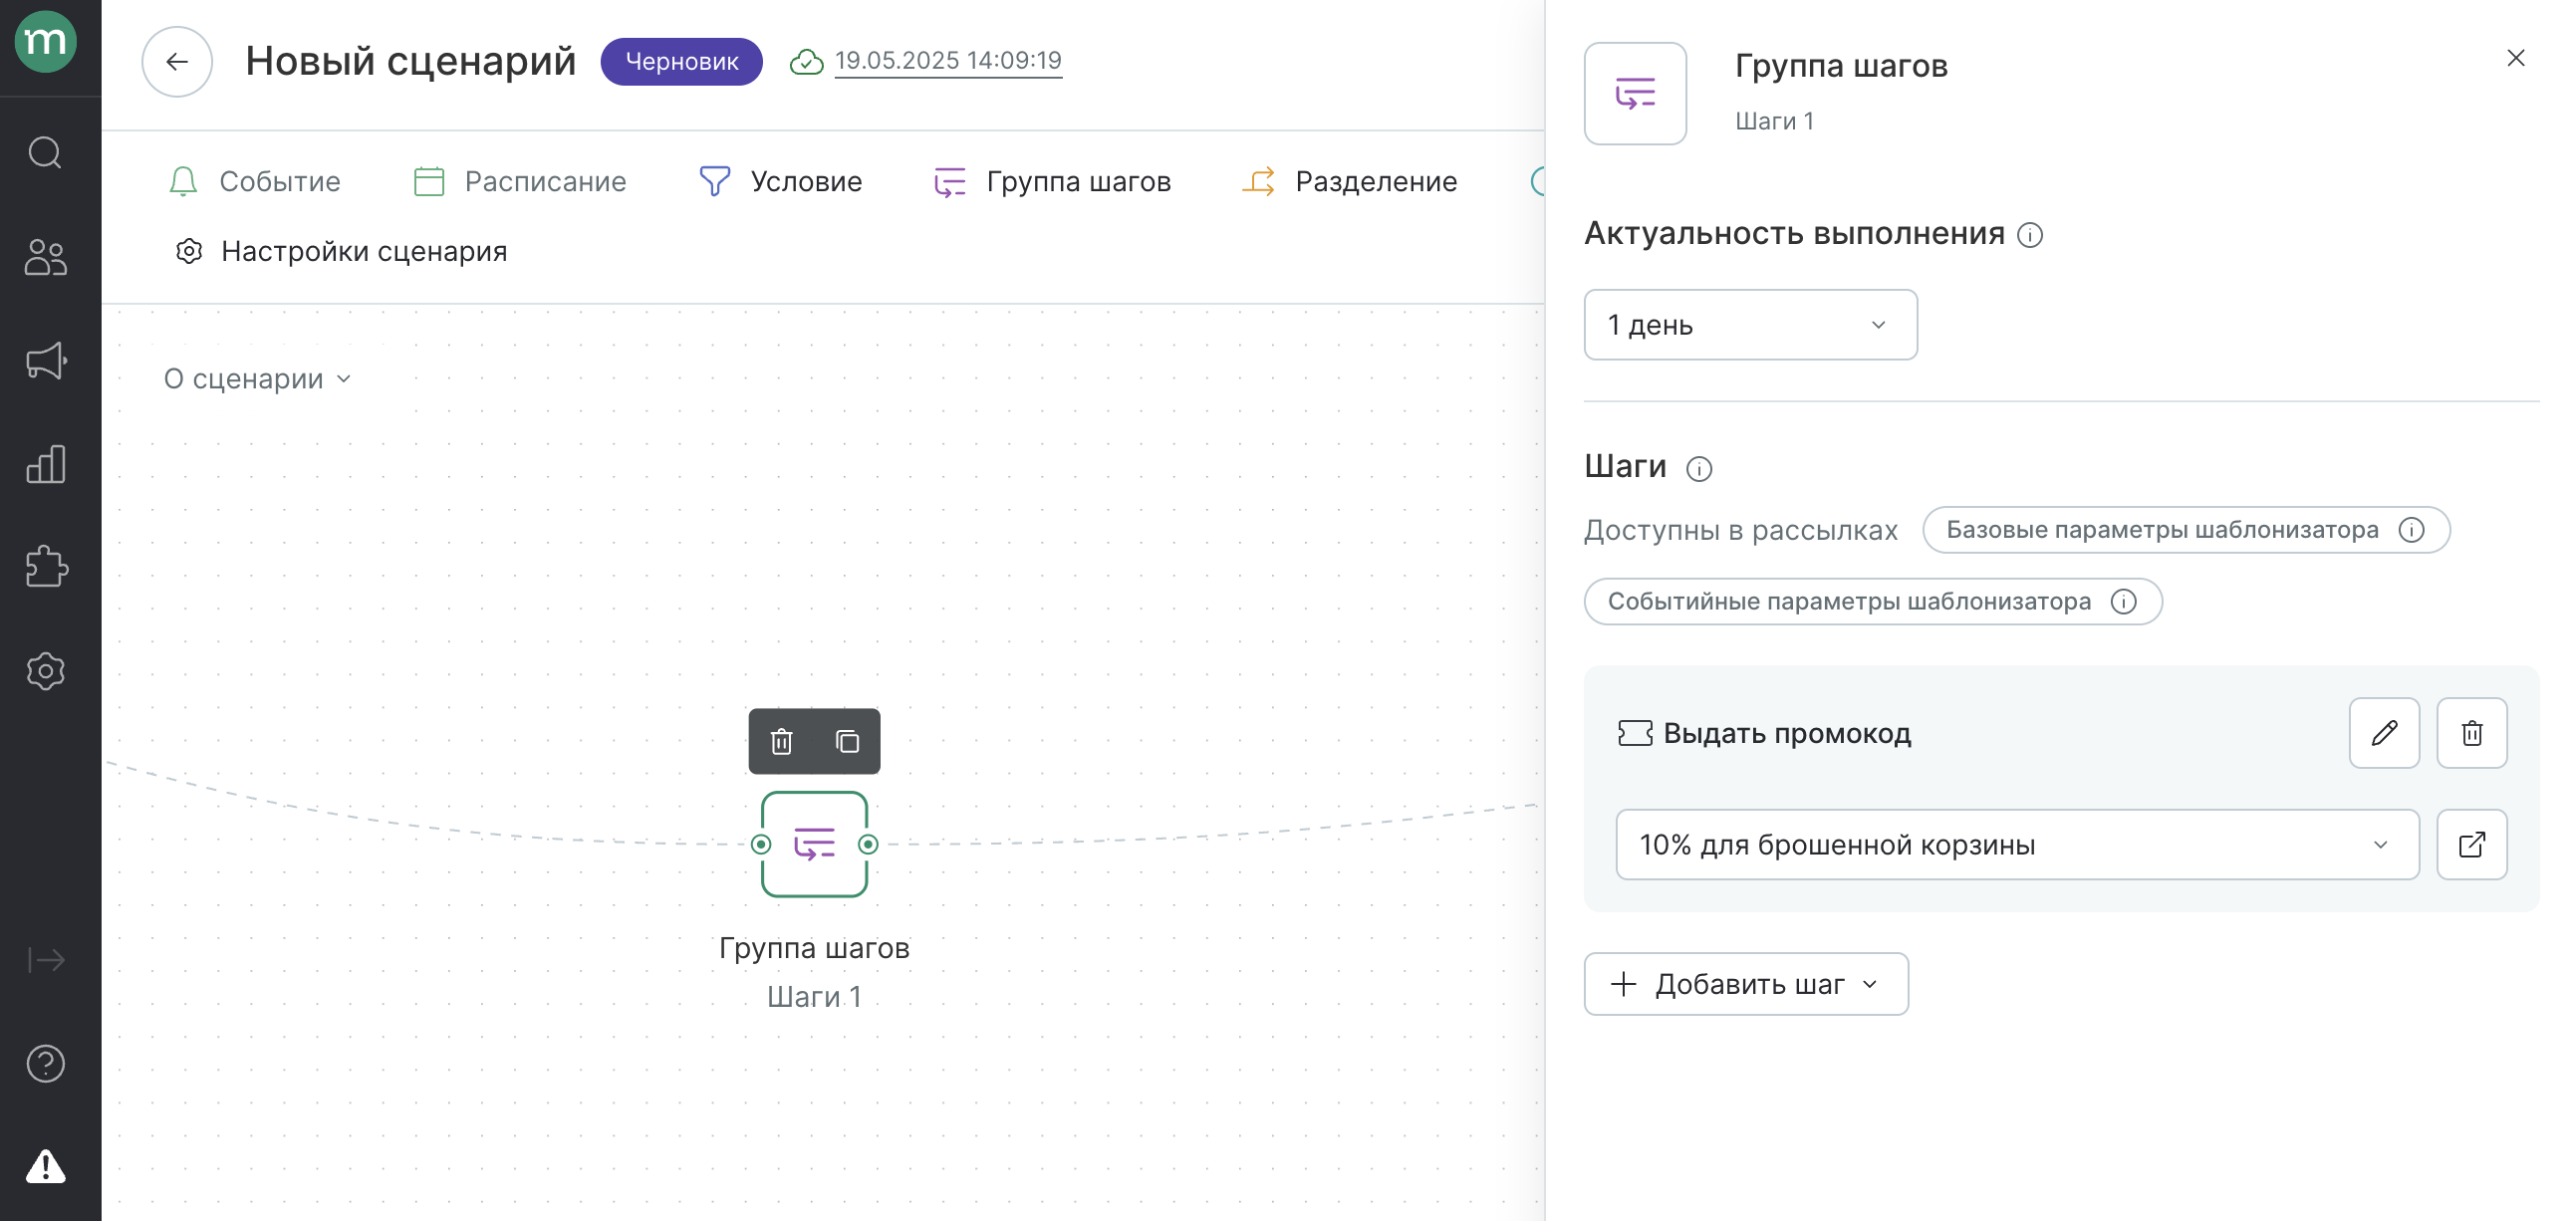The width and height of the screenshot is (2576, 1221).
Task: Open integrations puzzle icon
Action: (46, 567)
